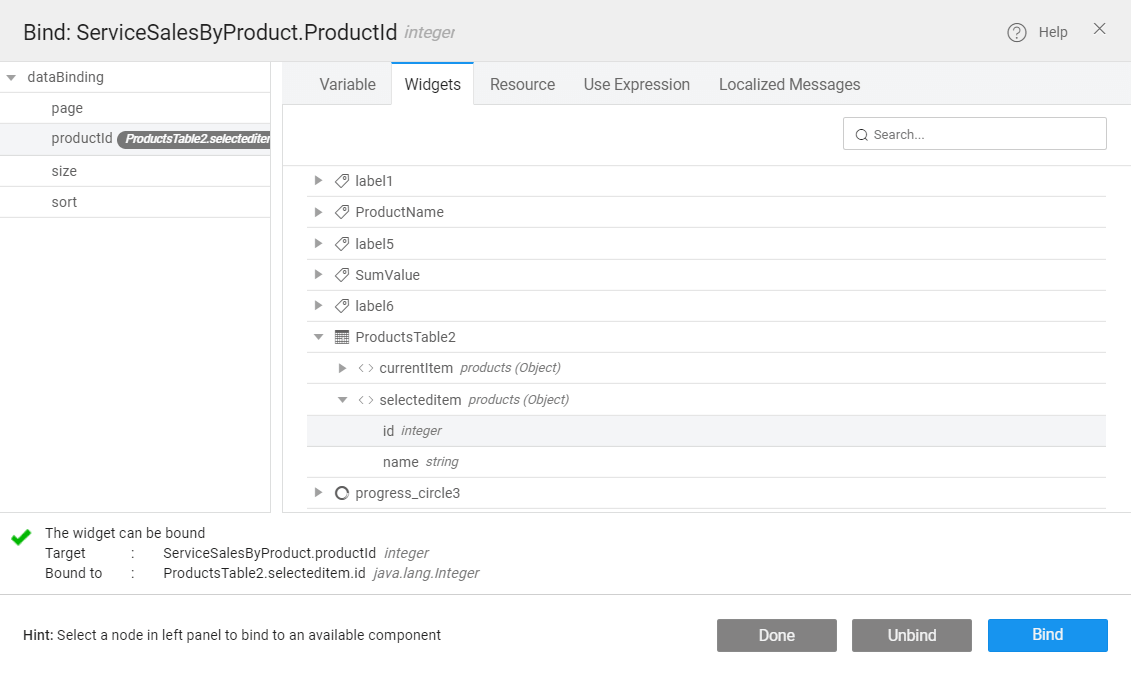Viewport: 1131px width, 676px height.
Task: Click the selecteditem angle brackets icon
Action: (366, 400)
